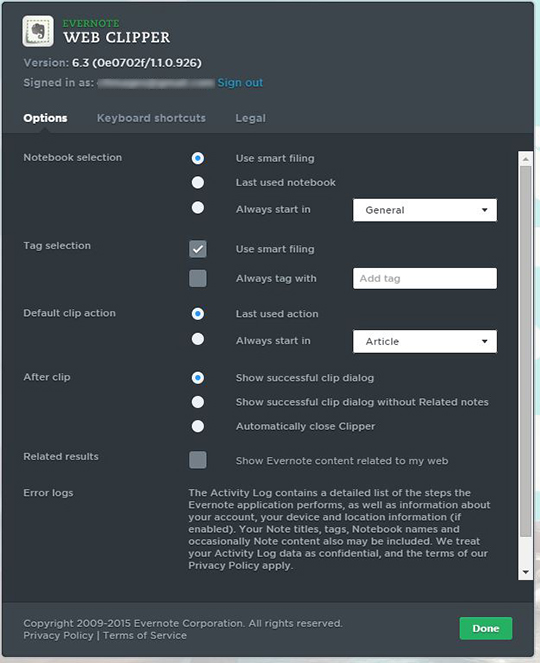Open the Terms of Service link
Screen dimensions: 540x663
coord(145,636)
